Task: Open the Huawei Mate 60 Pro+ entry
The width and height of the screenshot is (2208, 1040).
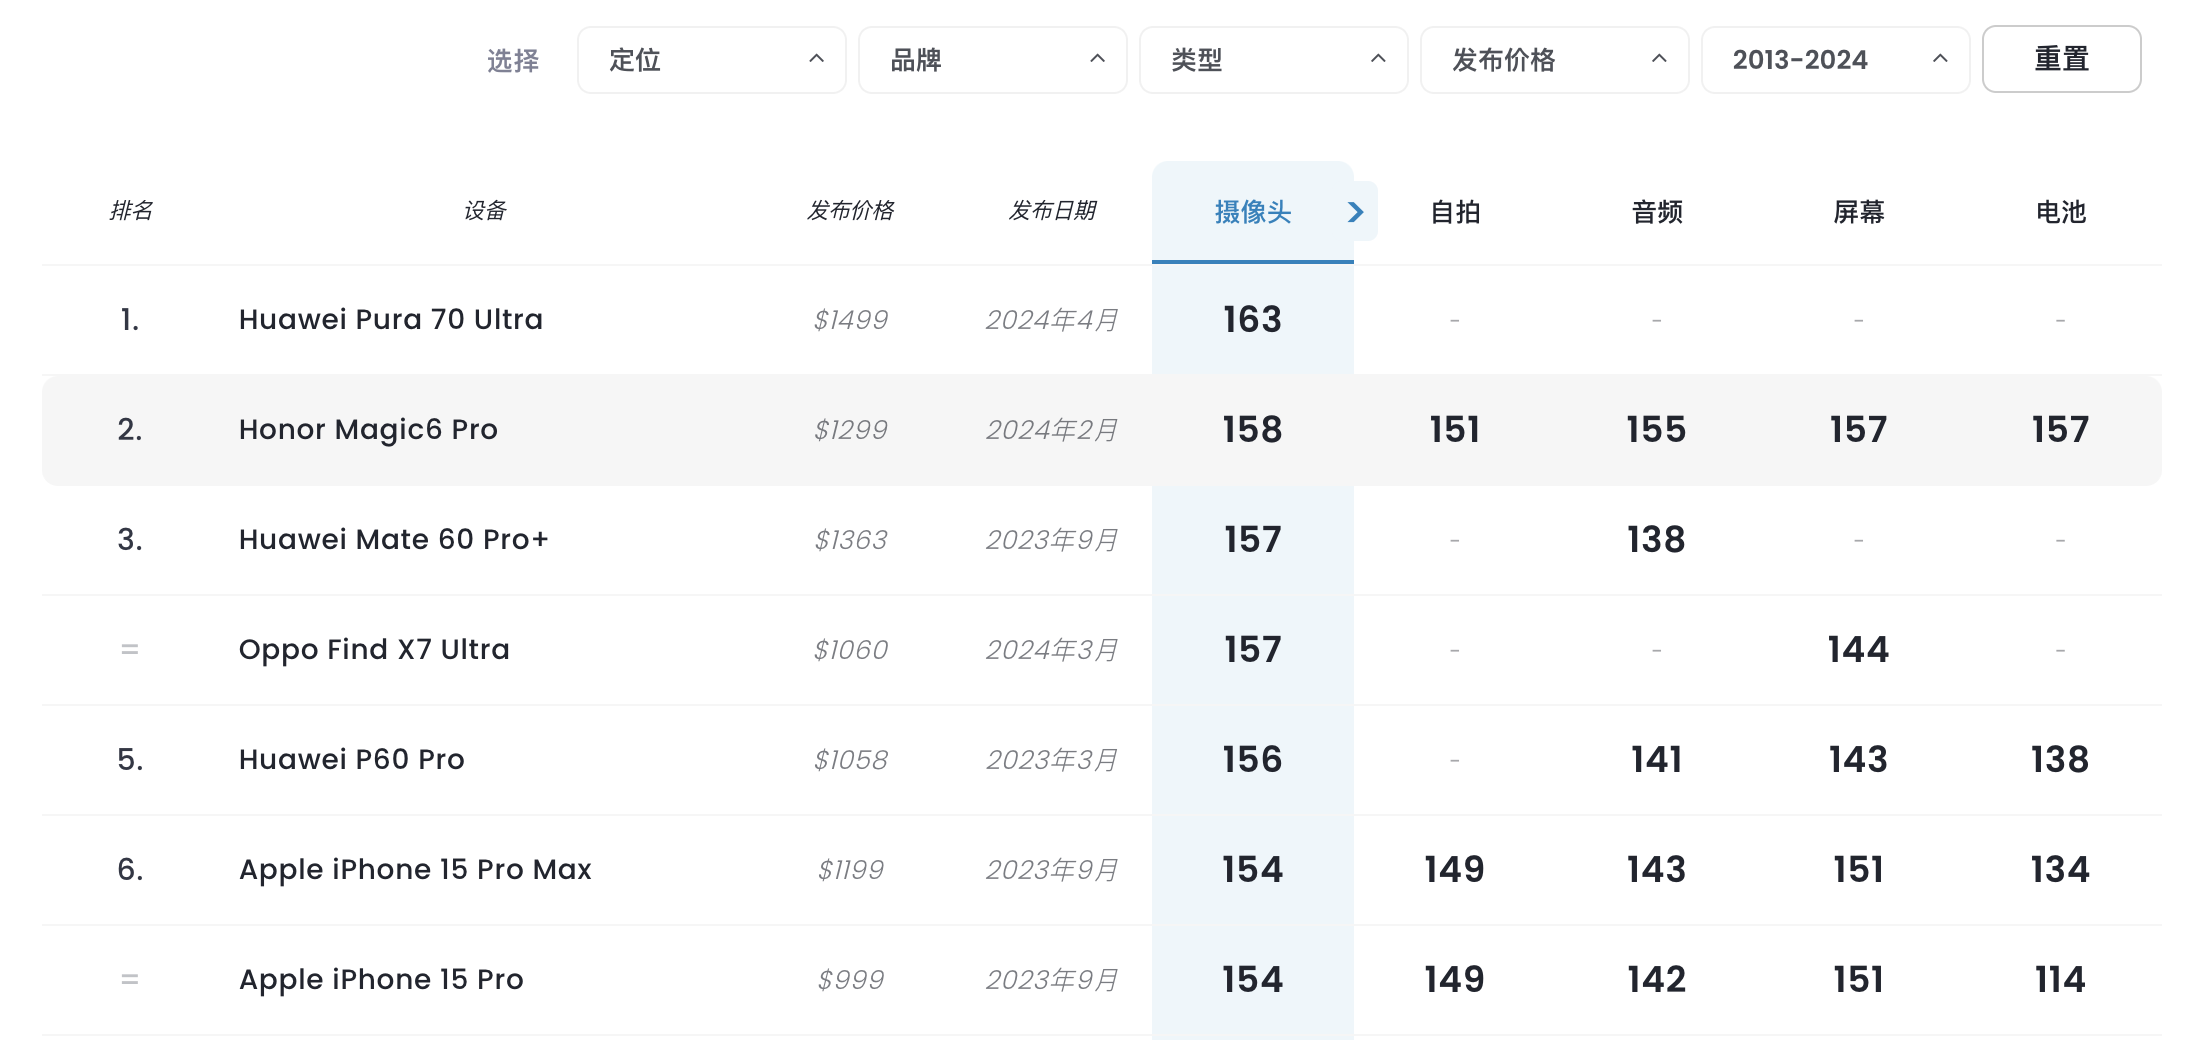Action: (x=393, y=539)
